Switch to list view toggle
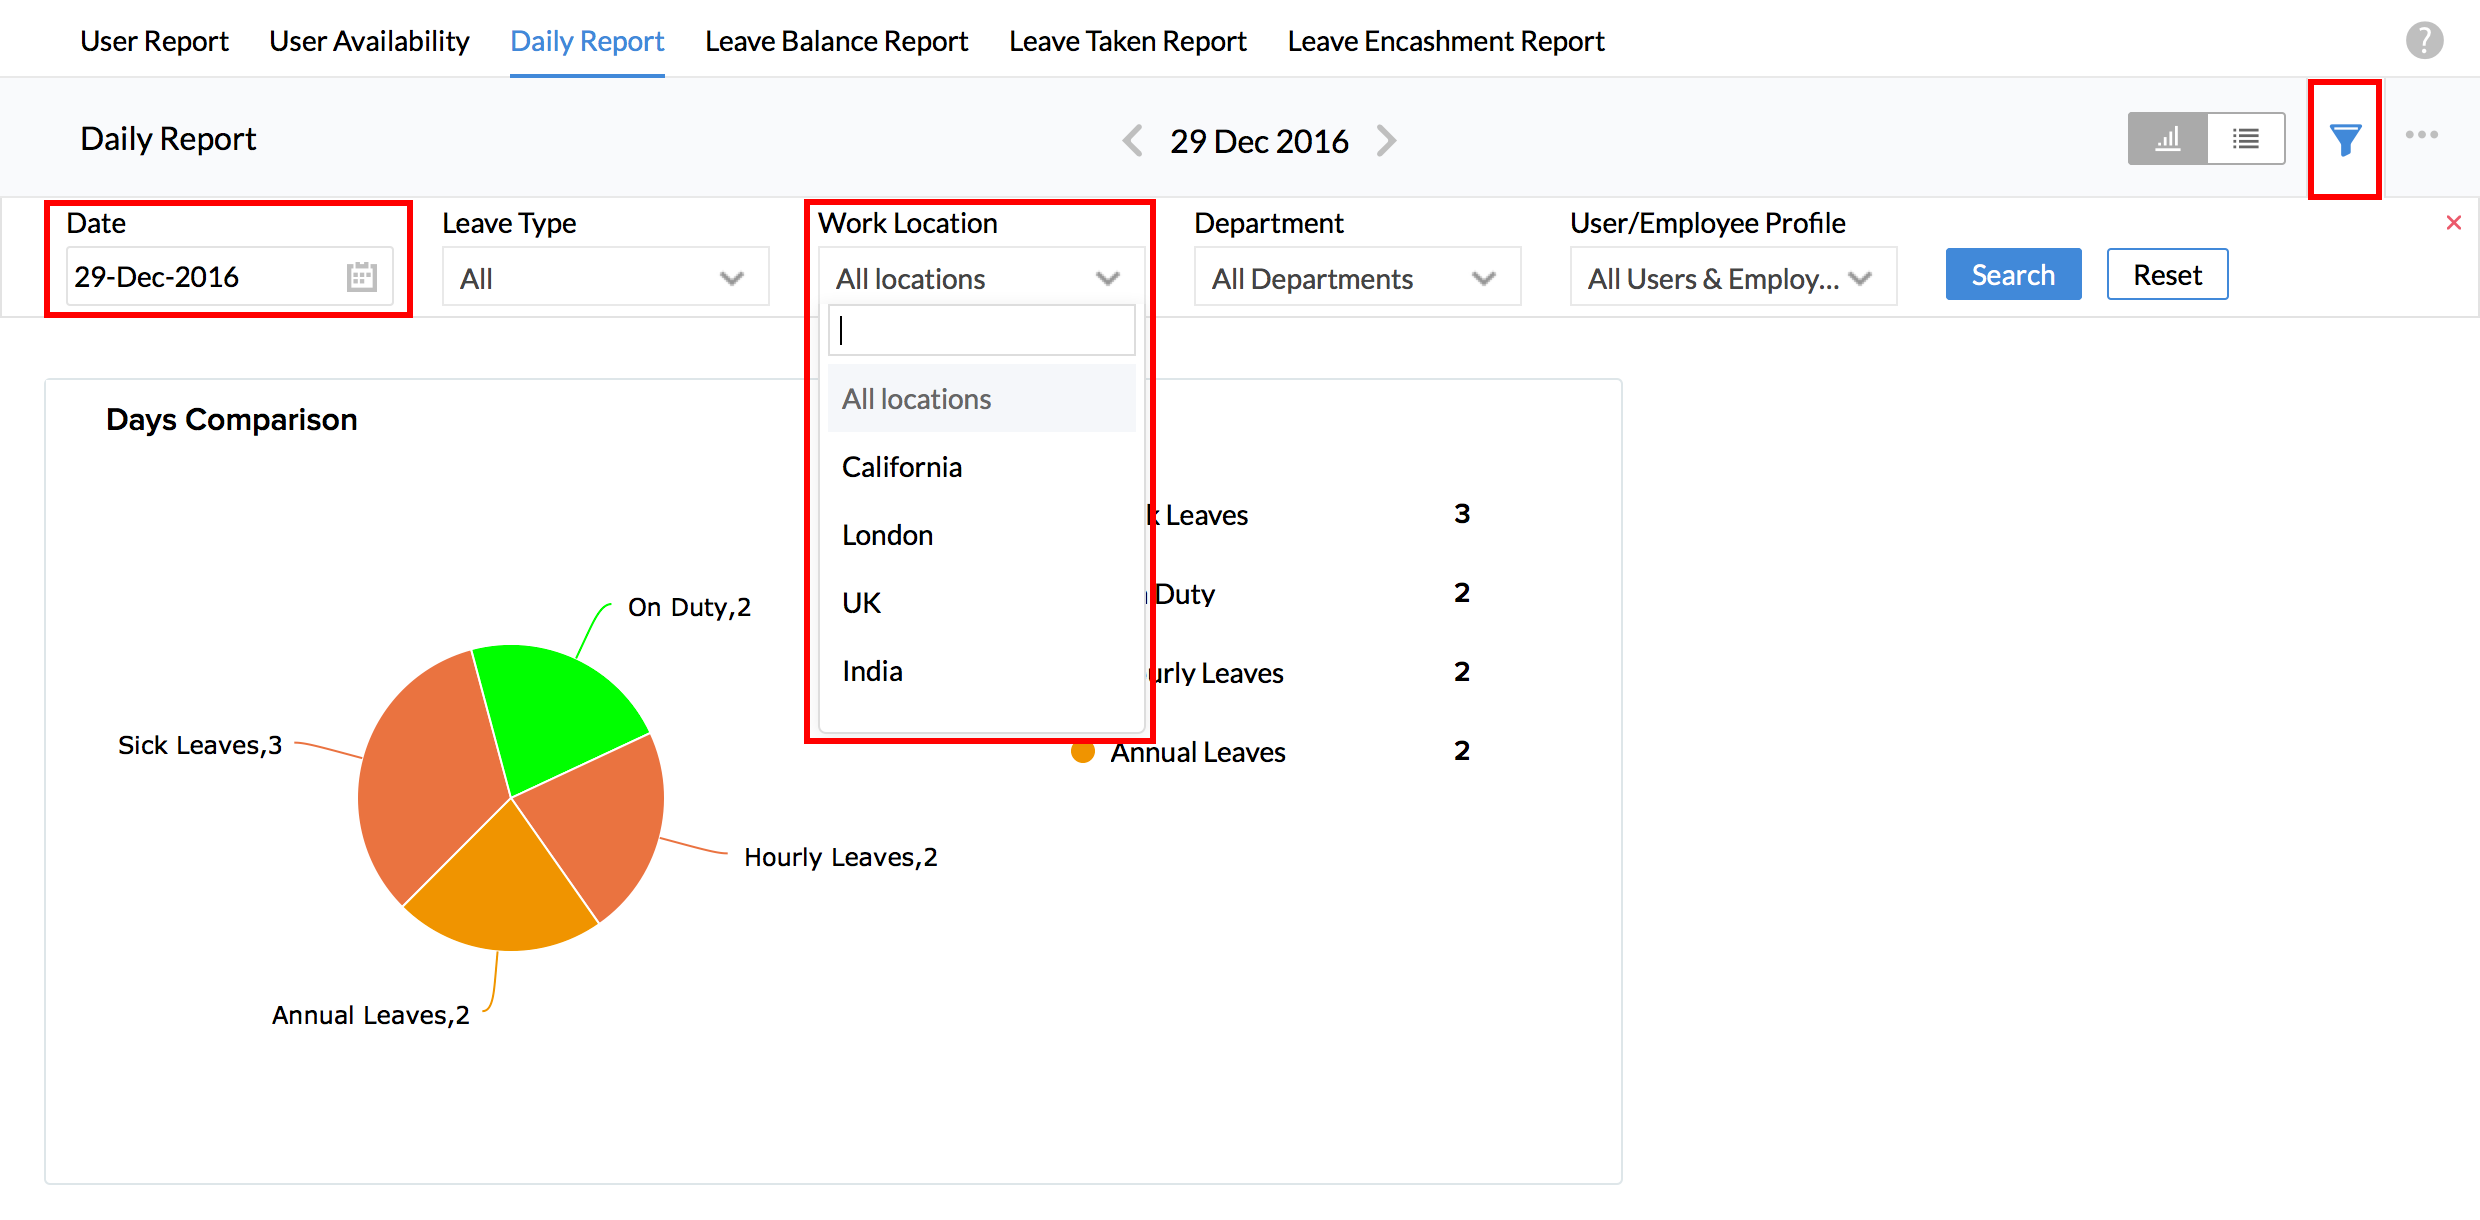Screen dimensions: 2480x1220 pyautogui.click(x=2245, y=139)
